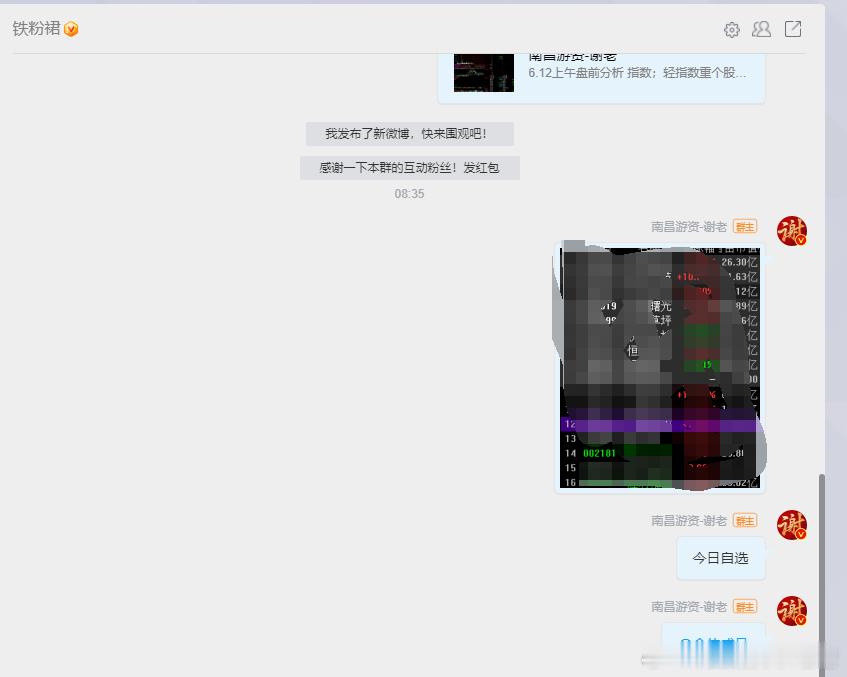Pop out chat into new window
The height and width of the screenshot is (677, 847).
[792, 29]
